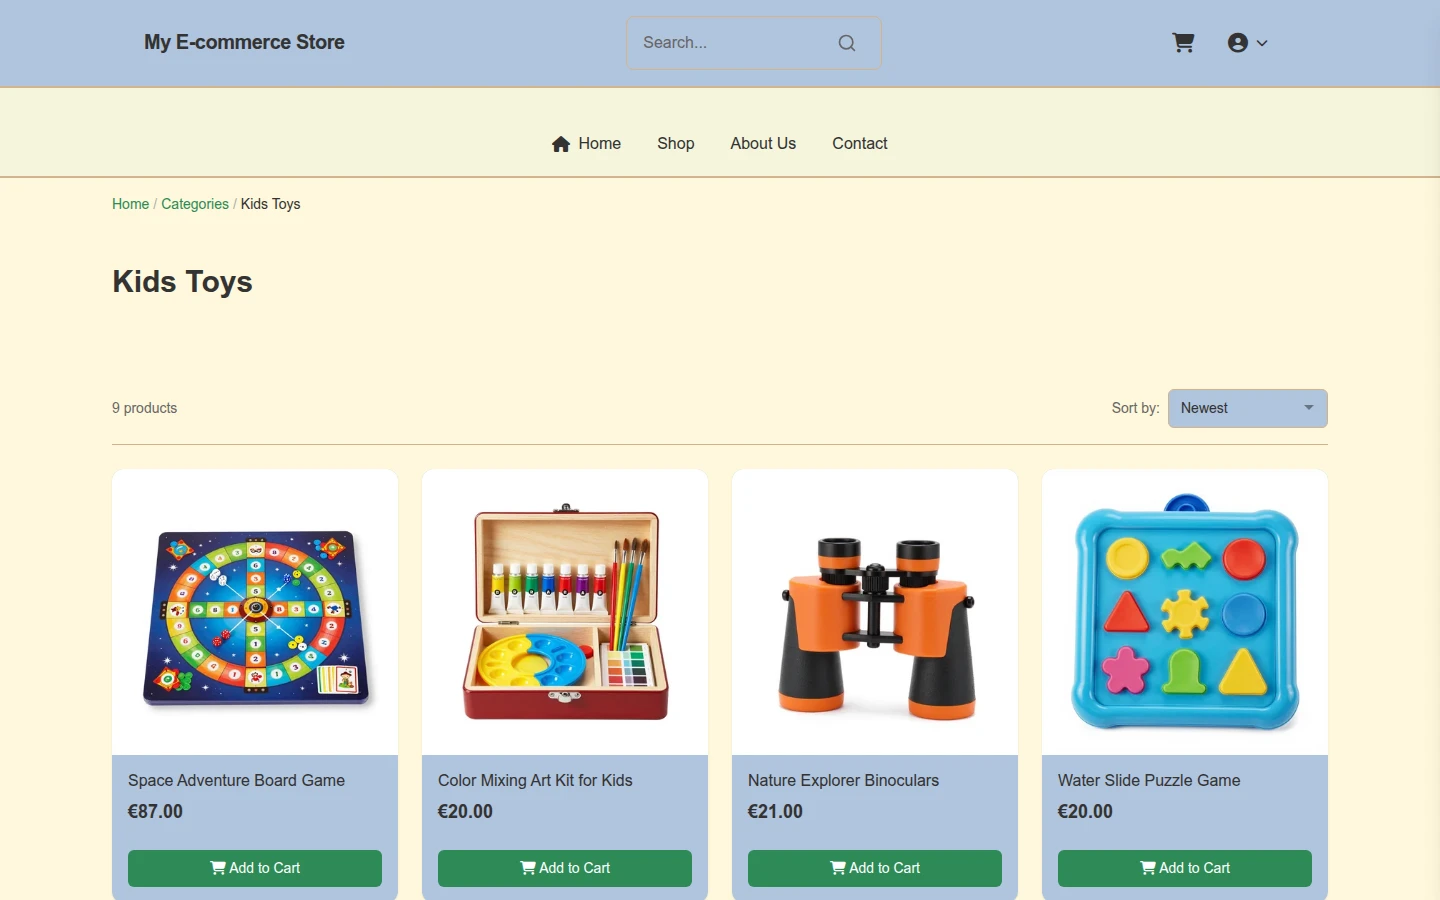This screenshot has width=1440, height=900.
Task: Click the 9 products count text
Action: tap(144, 408)
